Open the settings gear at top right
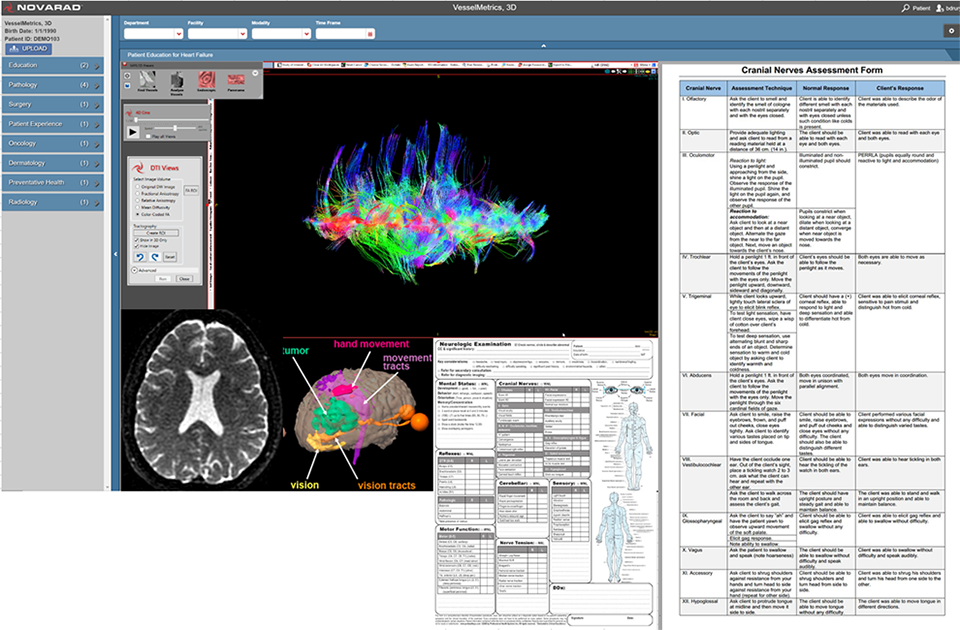960x630 pixels. (x=950, y=31)
